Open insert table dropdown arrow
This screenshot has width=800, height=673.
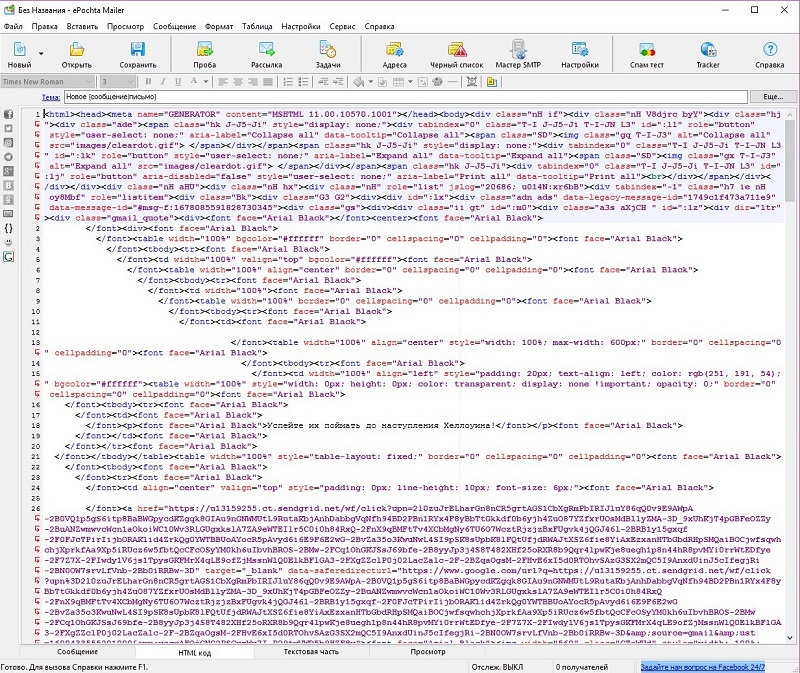coord(411,82)
